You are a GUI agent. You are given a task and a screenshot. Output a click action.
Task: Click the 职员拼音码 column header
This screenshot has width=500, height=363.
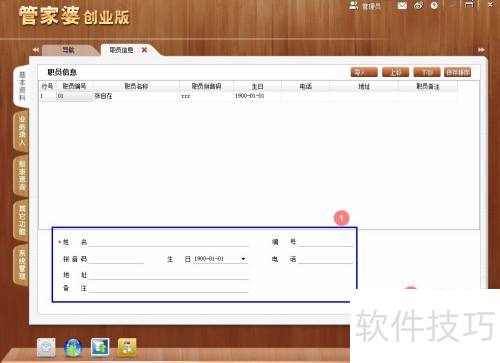206,86
